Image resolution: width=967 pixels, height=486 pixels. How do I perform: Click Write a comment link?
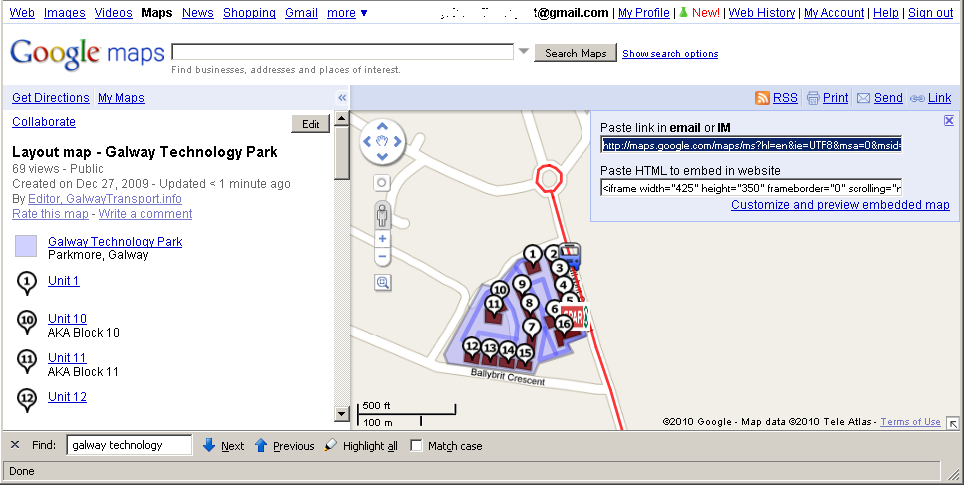coord(146,214)
